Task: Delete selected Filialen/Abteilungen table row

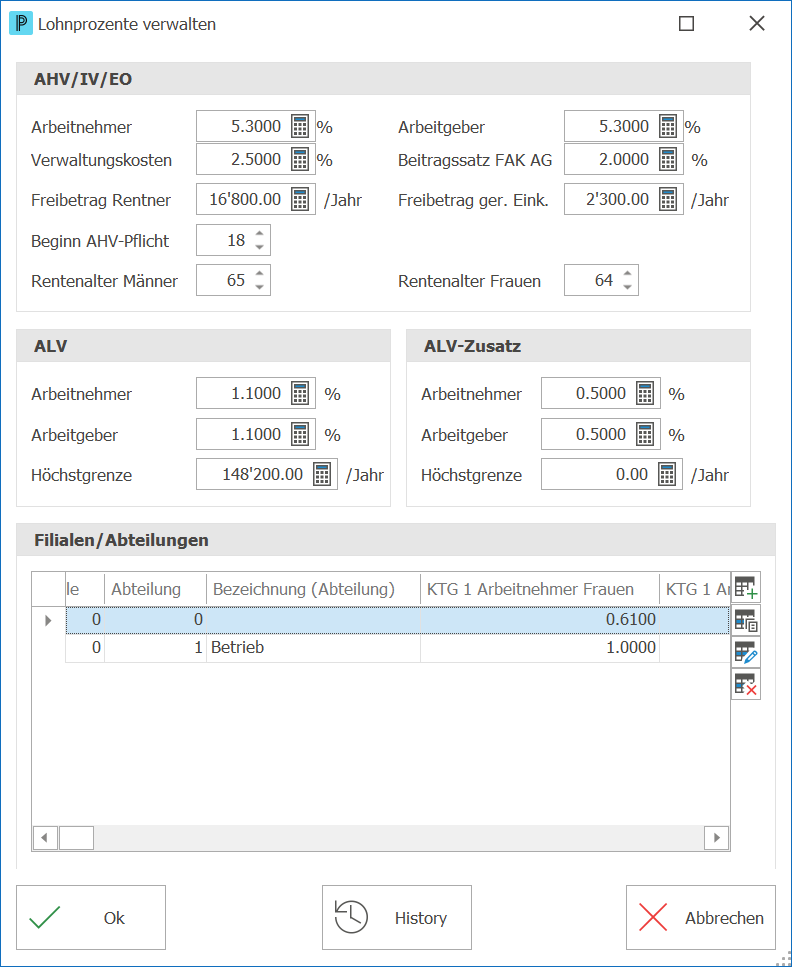Action: 746,684
